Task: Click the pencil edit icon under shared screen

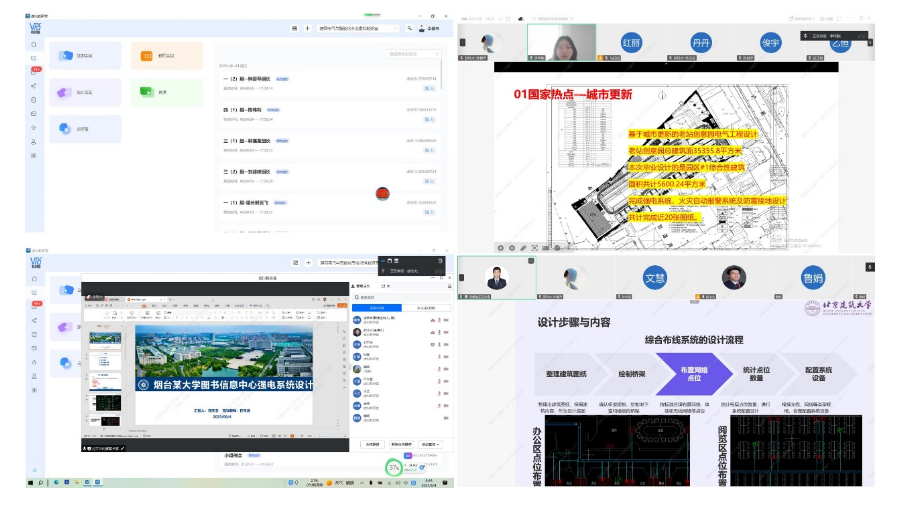Action: [x=522, y=247]
